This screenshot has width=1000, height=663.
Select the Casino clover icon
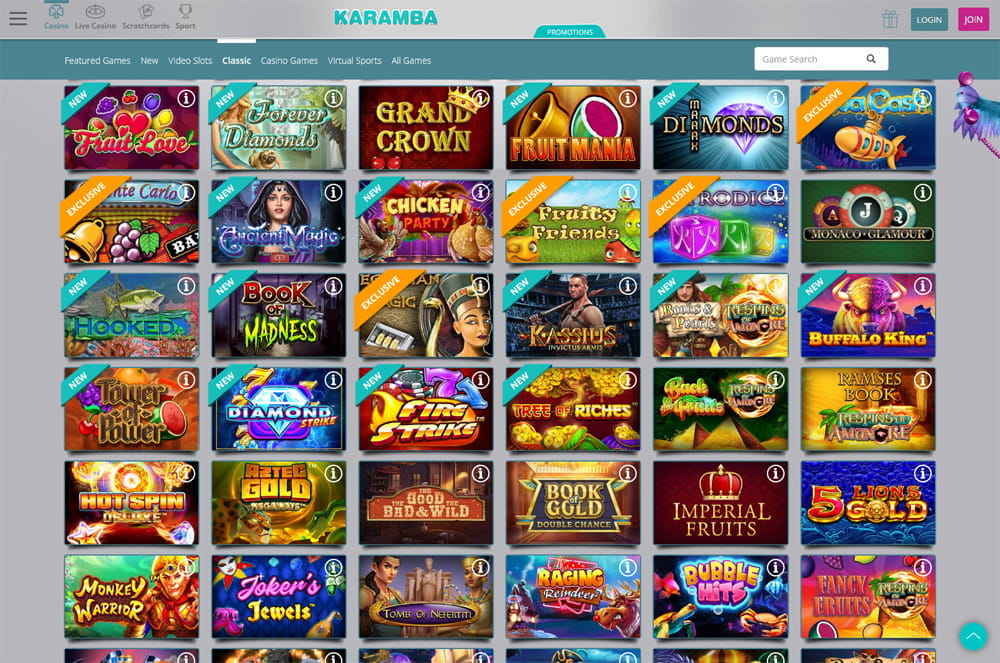pos(56,12)
